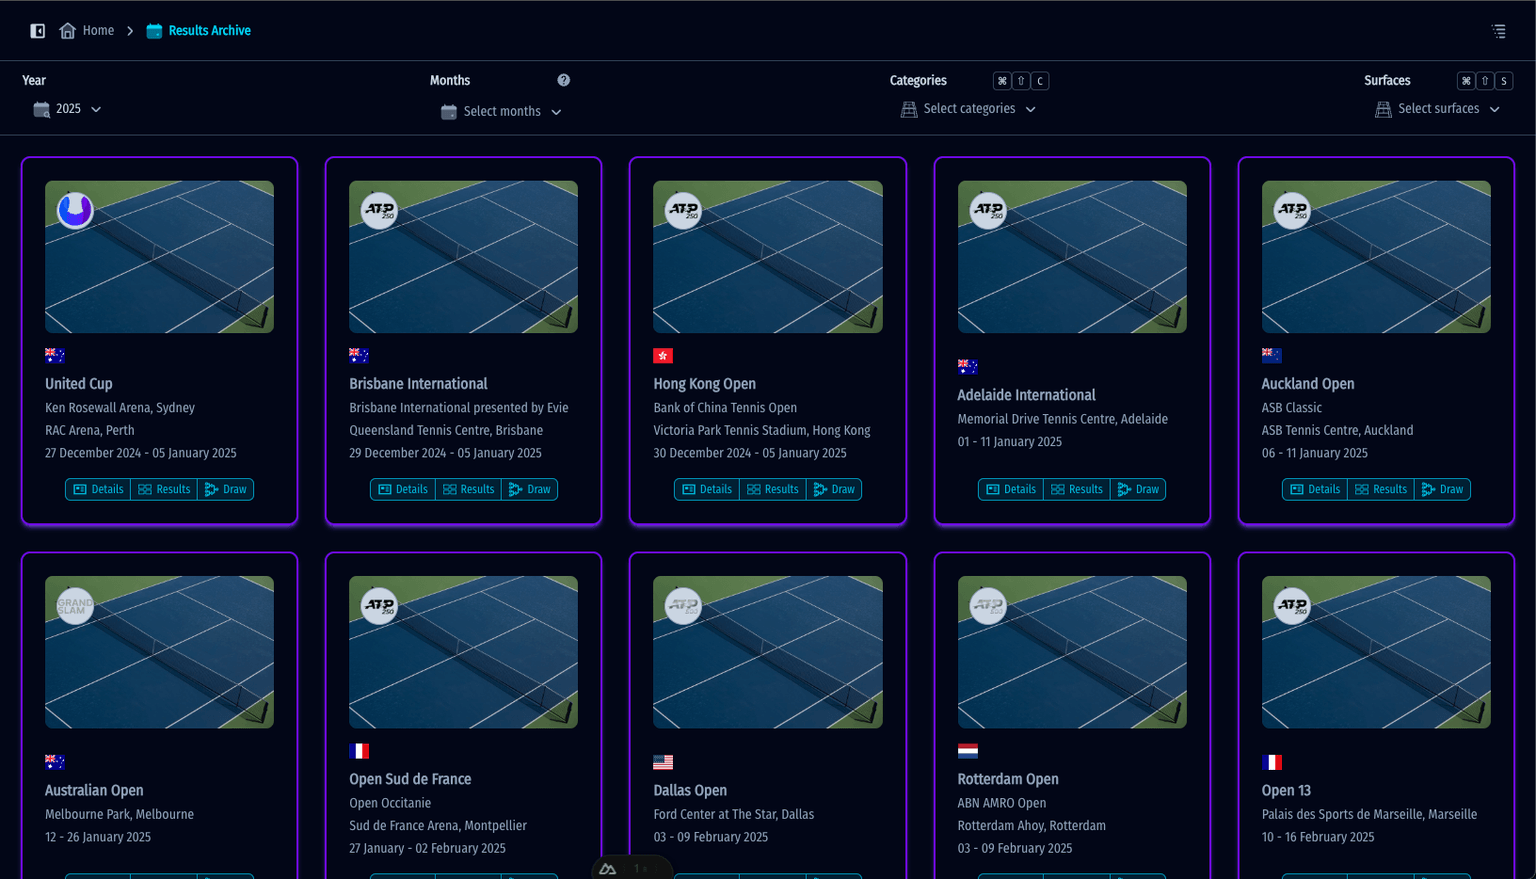Viewport: 1536px width, 879px height.
Task: Click the Open 13 ATP 250 badge
Action: tap(1292, 605)
